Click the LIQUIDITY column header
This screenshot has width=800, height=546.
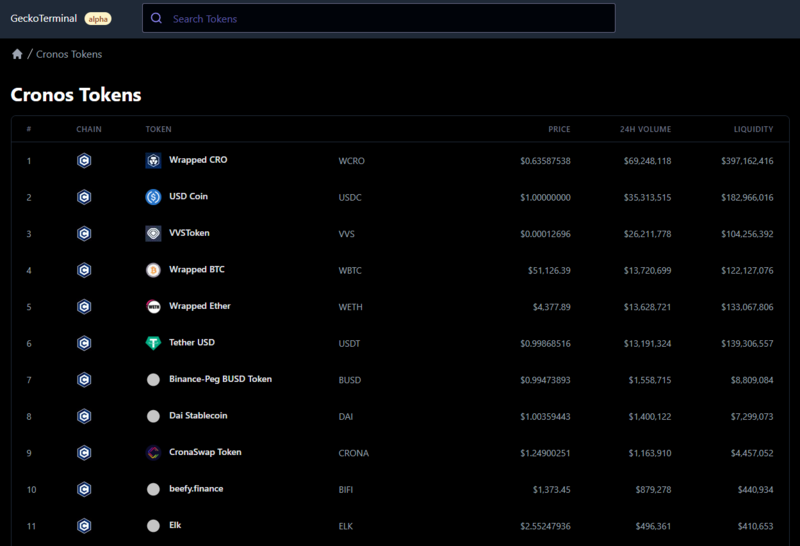754,129
